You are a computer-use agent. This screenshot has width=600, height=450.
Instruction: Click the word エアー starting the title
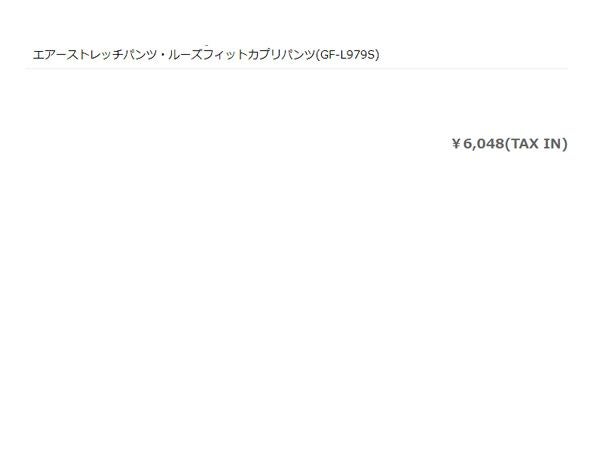[50, 55]
